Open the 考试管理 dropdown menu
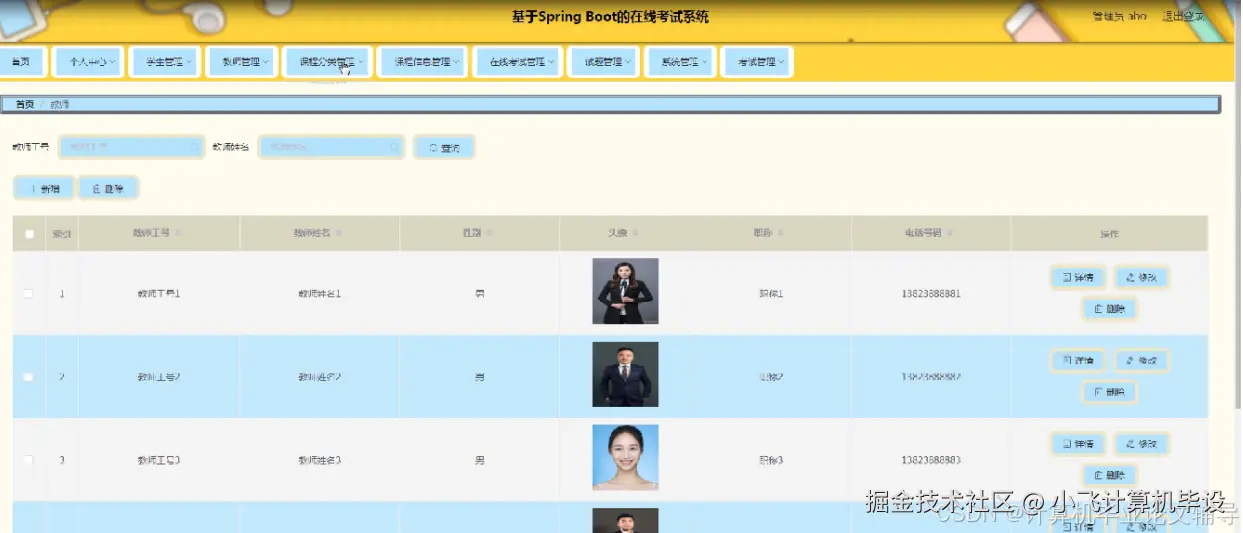The height and width of the screenshot is (533, 1243). 757,62
